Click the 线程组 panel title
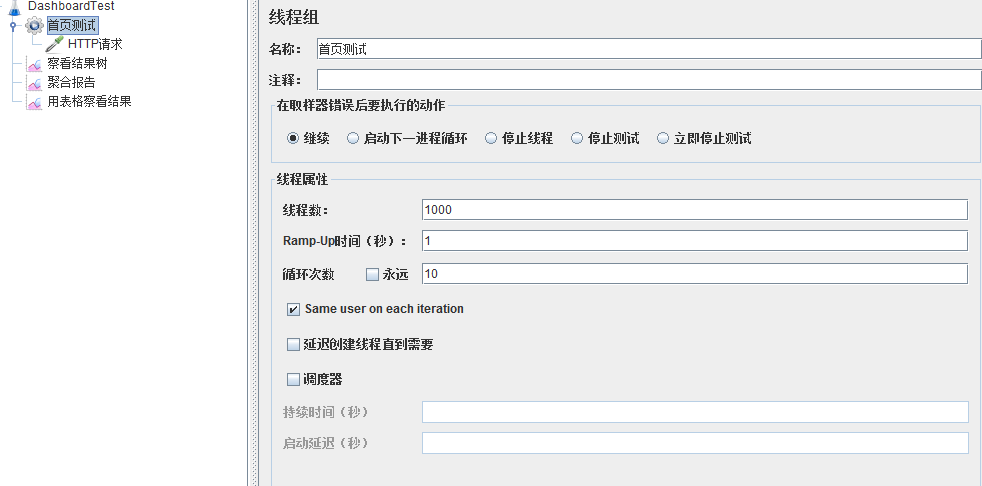The height and width of the screenshot is (486, 982). [294, 18]
